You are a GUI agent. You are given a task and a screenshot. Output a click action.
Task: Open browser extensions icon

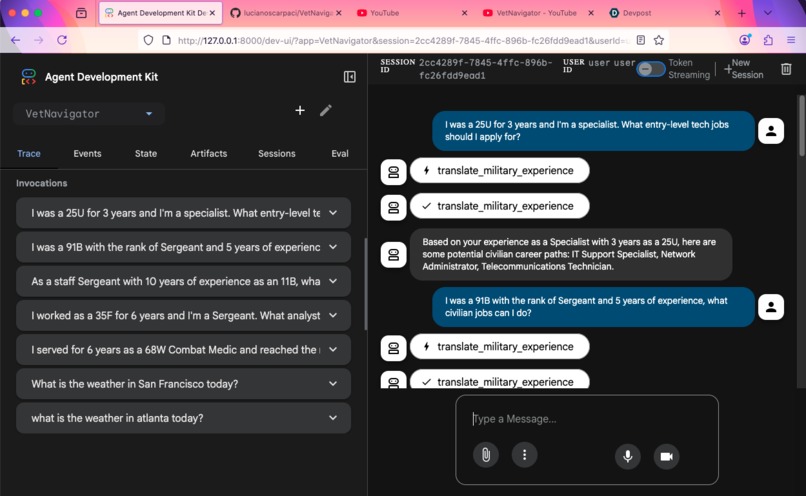pos(768,40)
